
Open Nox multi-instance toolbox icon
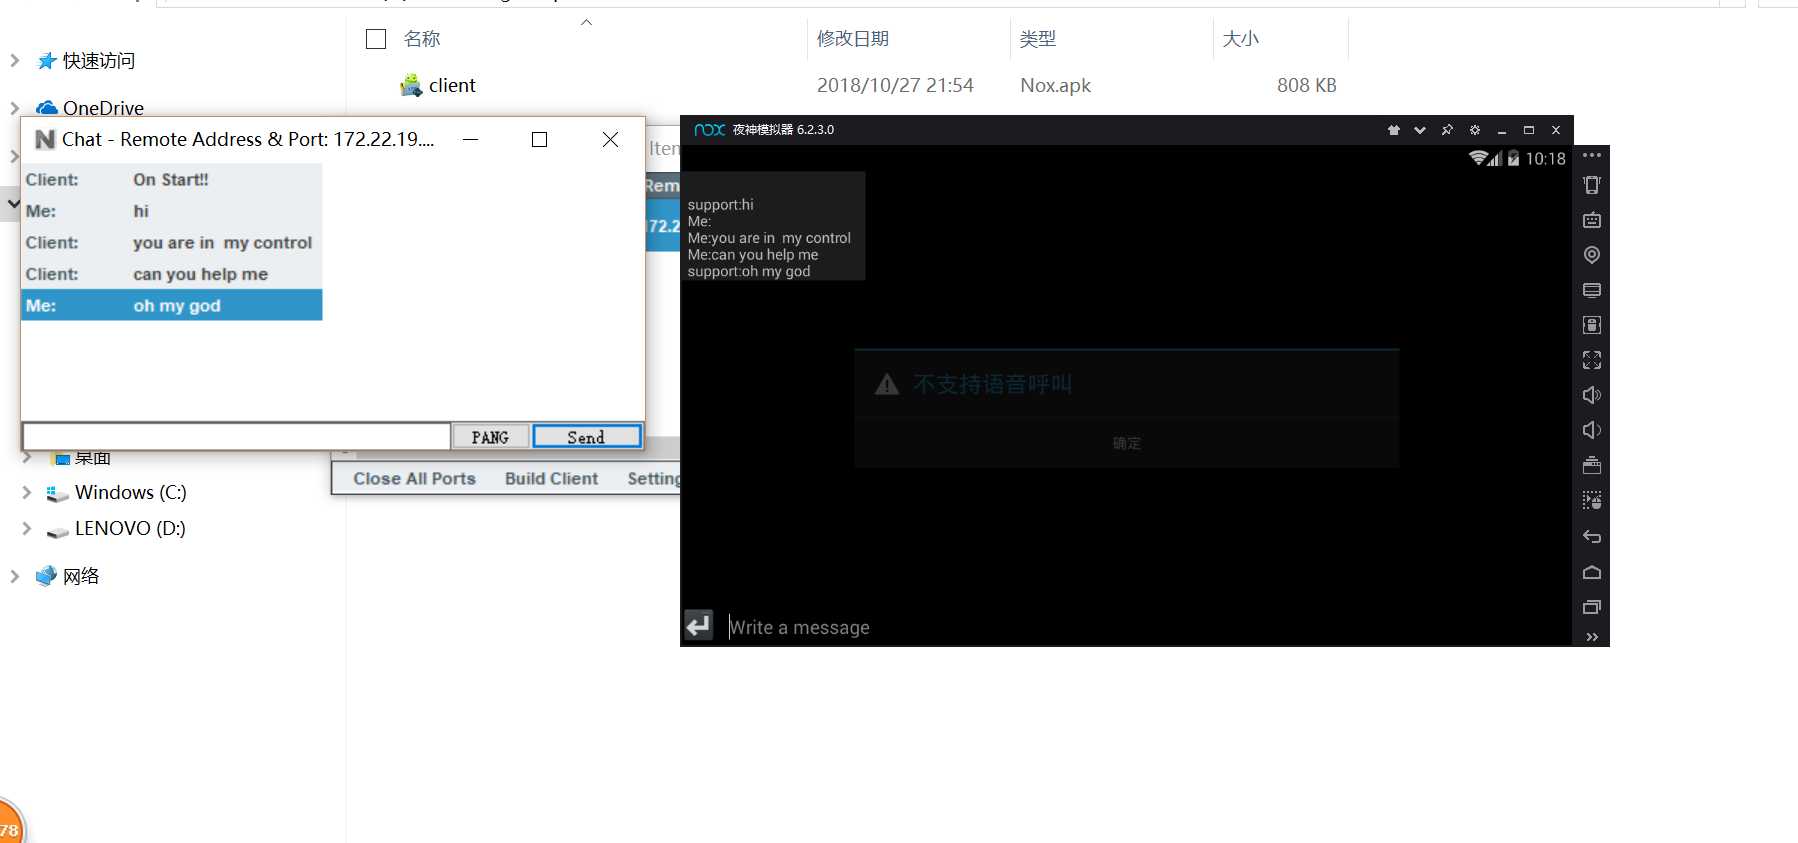(1592, 465)
